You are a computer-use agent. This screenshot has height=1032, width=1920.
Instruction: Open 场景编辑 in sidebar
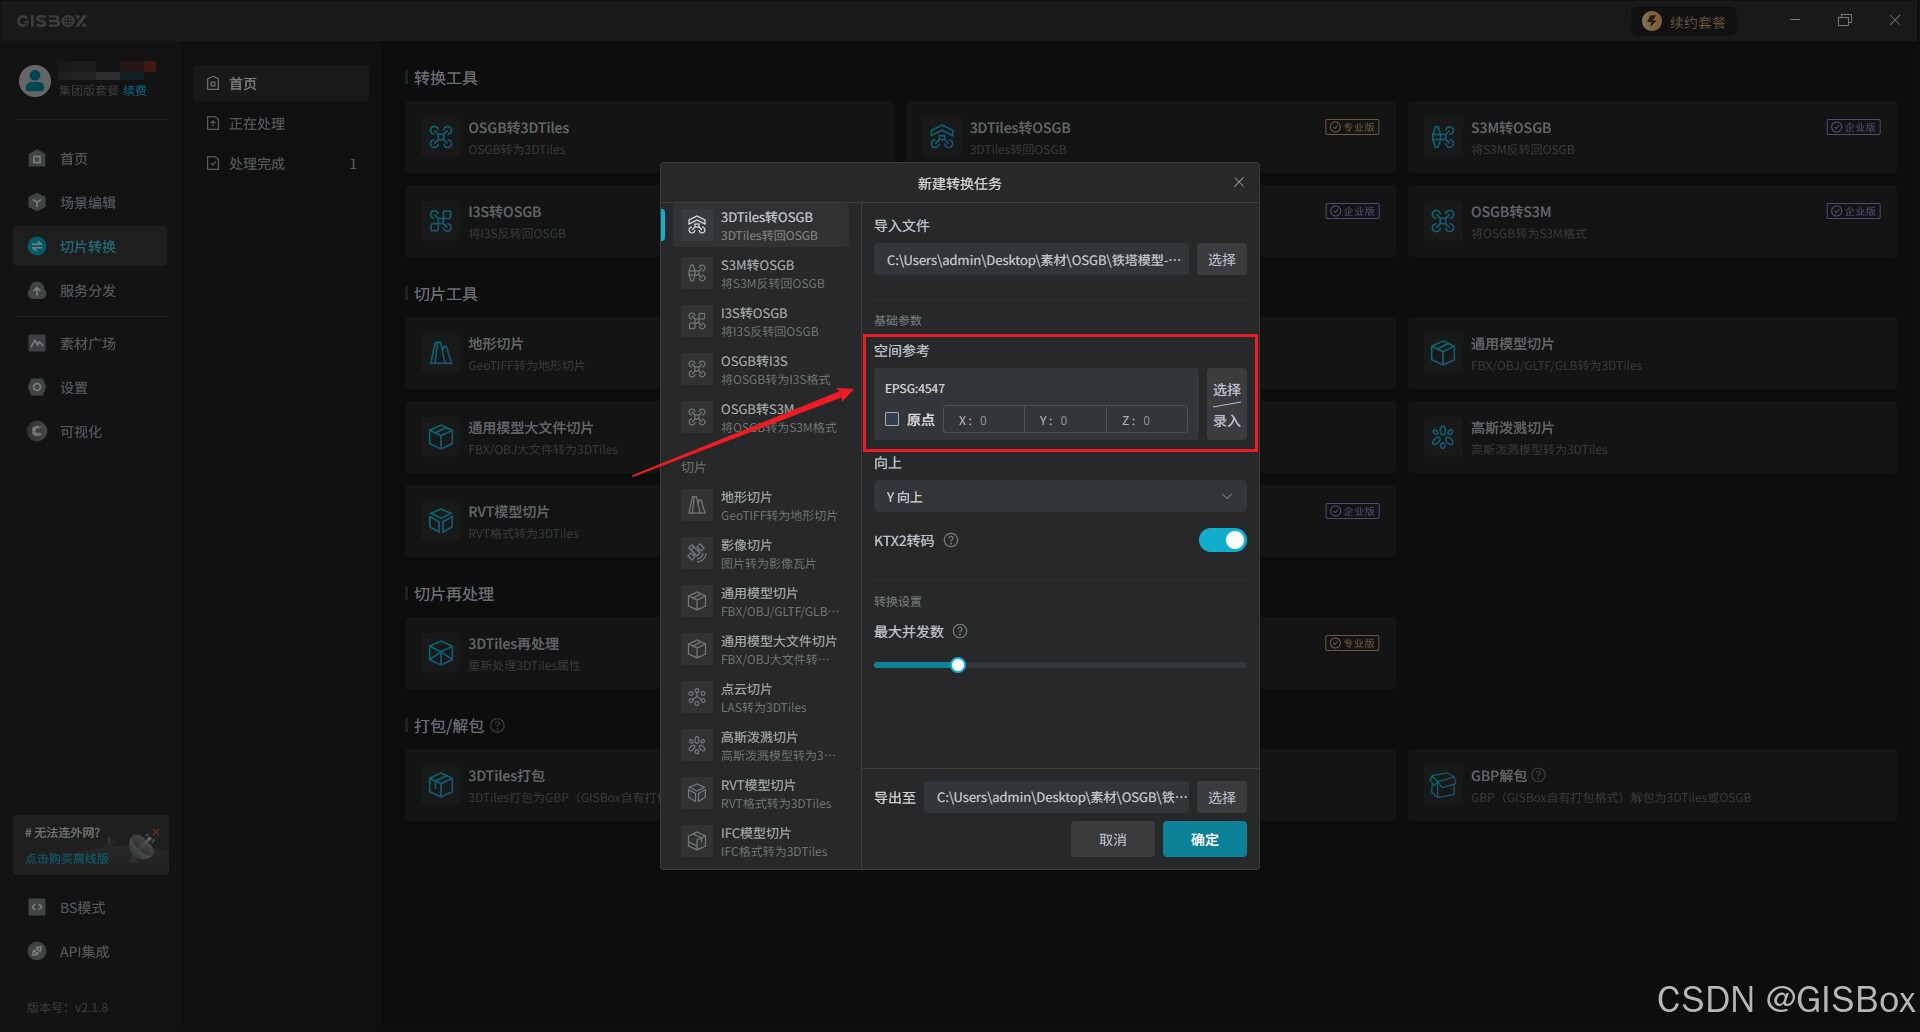(x=90, y=202)
